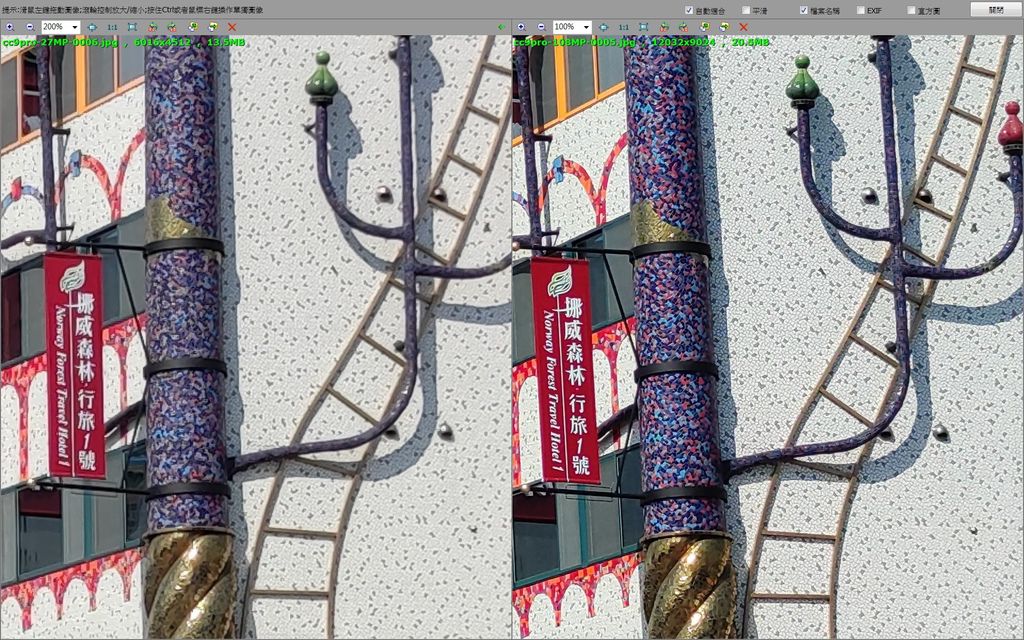Set 108MP image to 1:1 actual size
The image size is (1024, 640).
click(x=624, y=27)
